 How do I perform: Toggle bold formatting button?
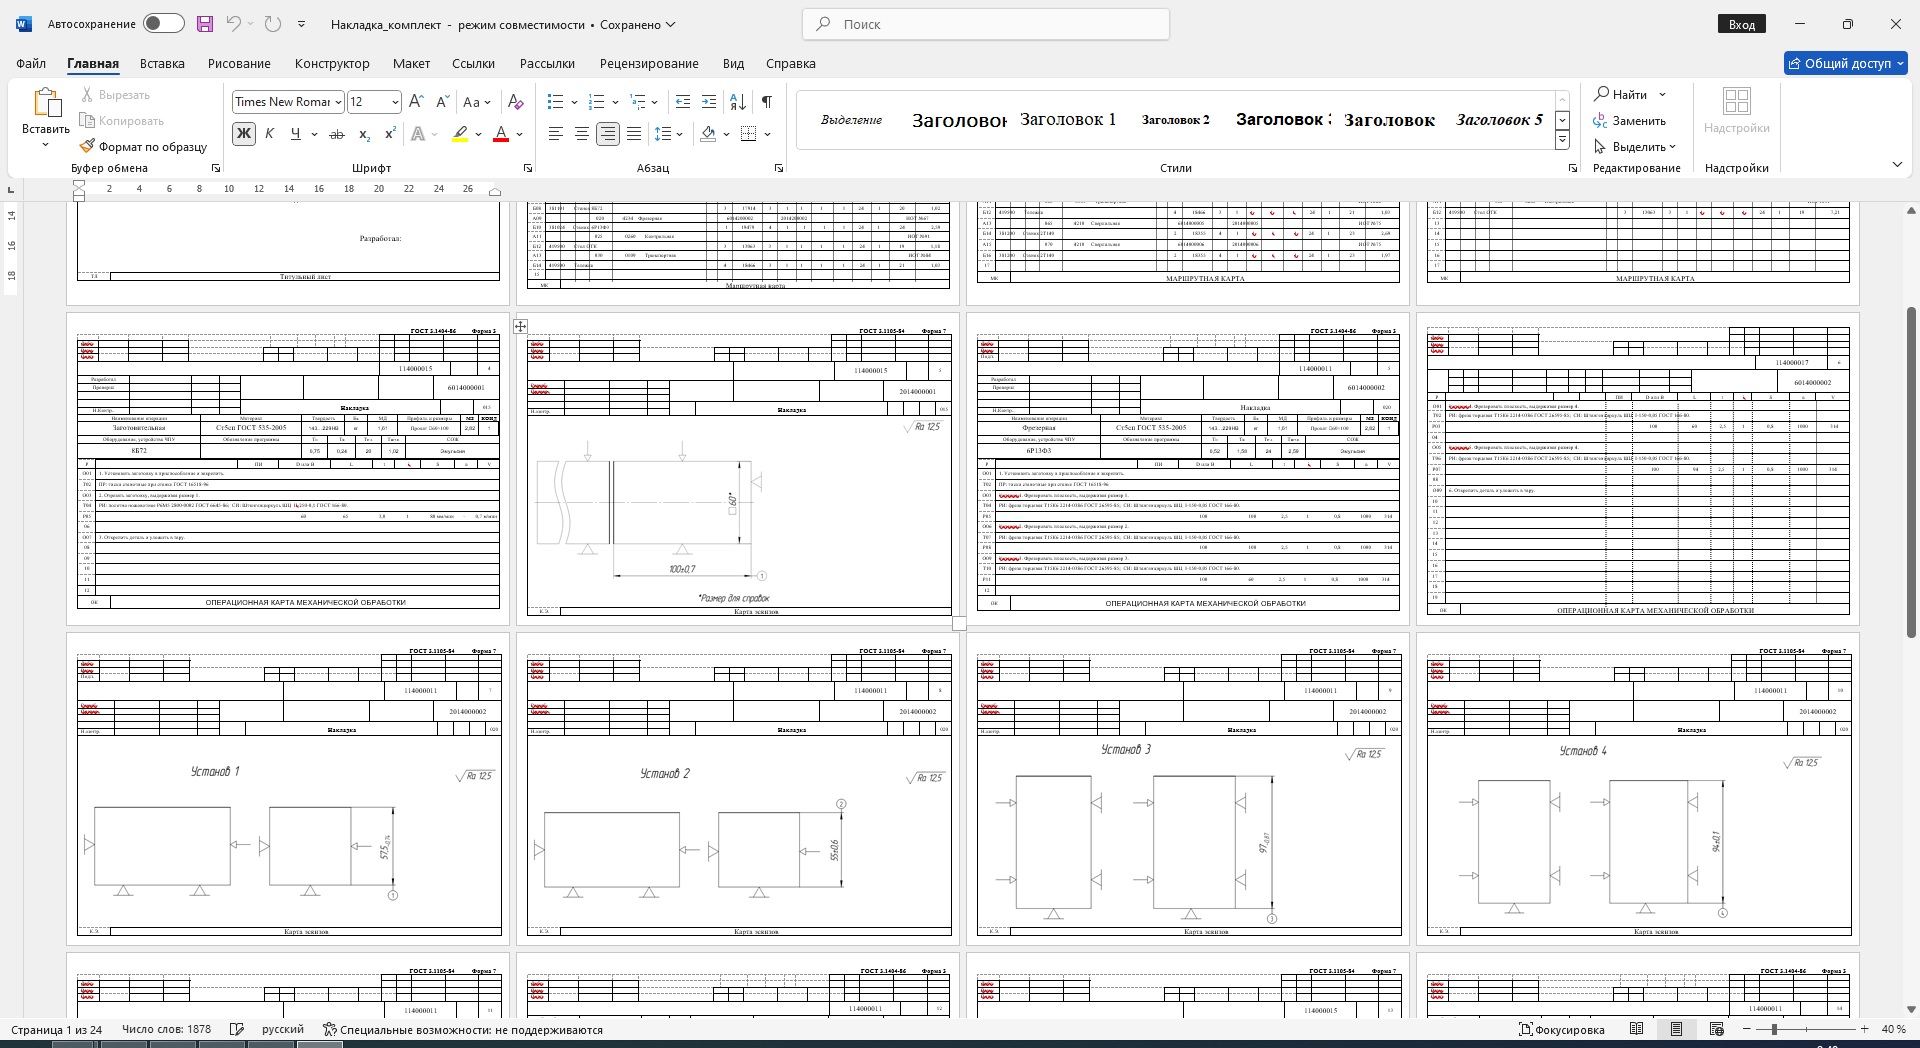click(243, 134)
